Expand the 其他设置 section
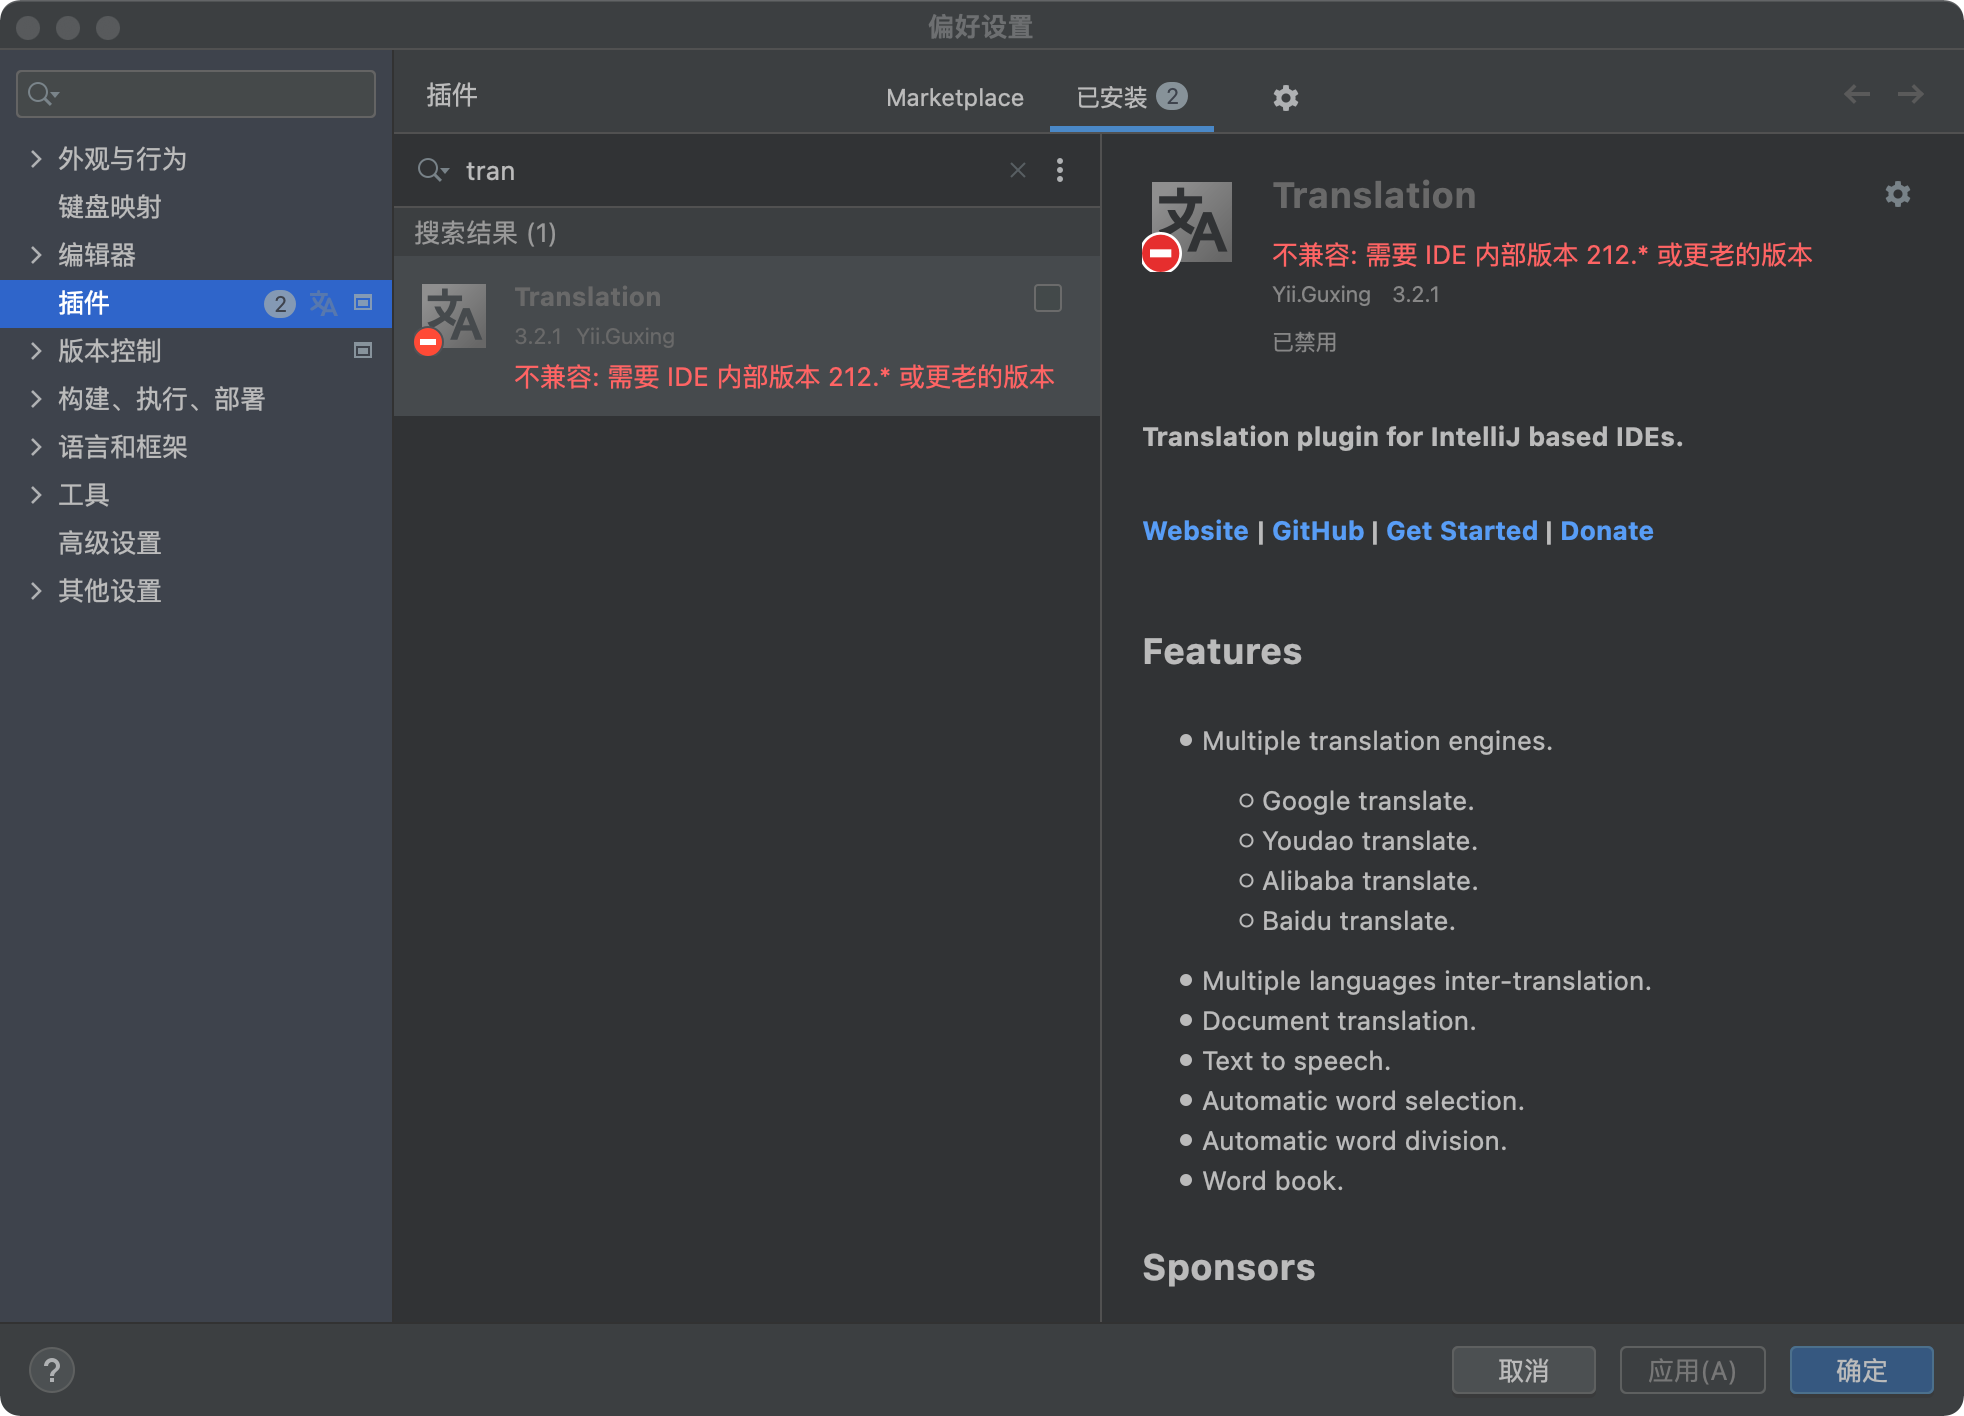The height and width of the screenshot is (1416, 1964). [36, 590]
